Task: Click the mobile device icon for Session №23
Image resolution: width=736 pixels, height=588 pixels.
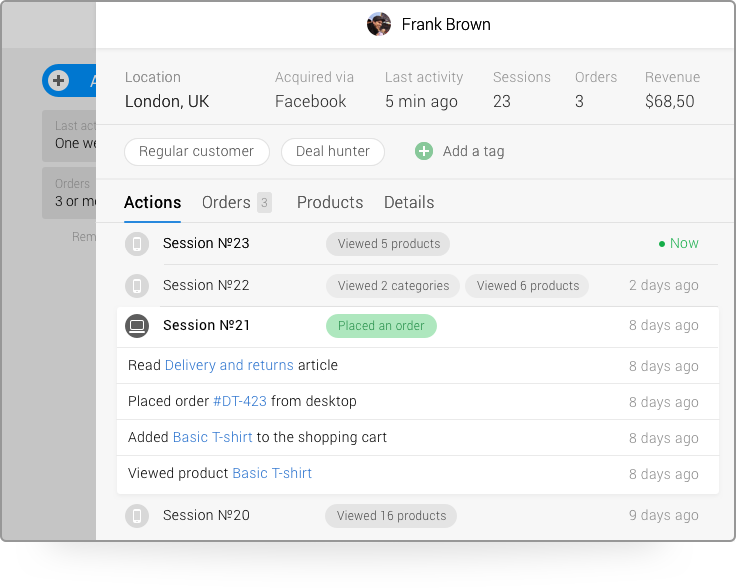Action: 137,244
